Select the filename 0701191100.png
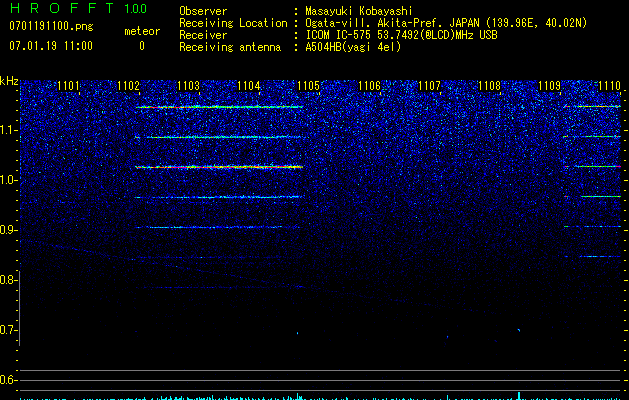The height and width of the screenshot is (400, 629). click(x=51, y=26)
